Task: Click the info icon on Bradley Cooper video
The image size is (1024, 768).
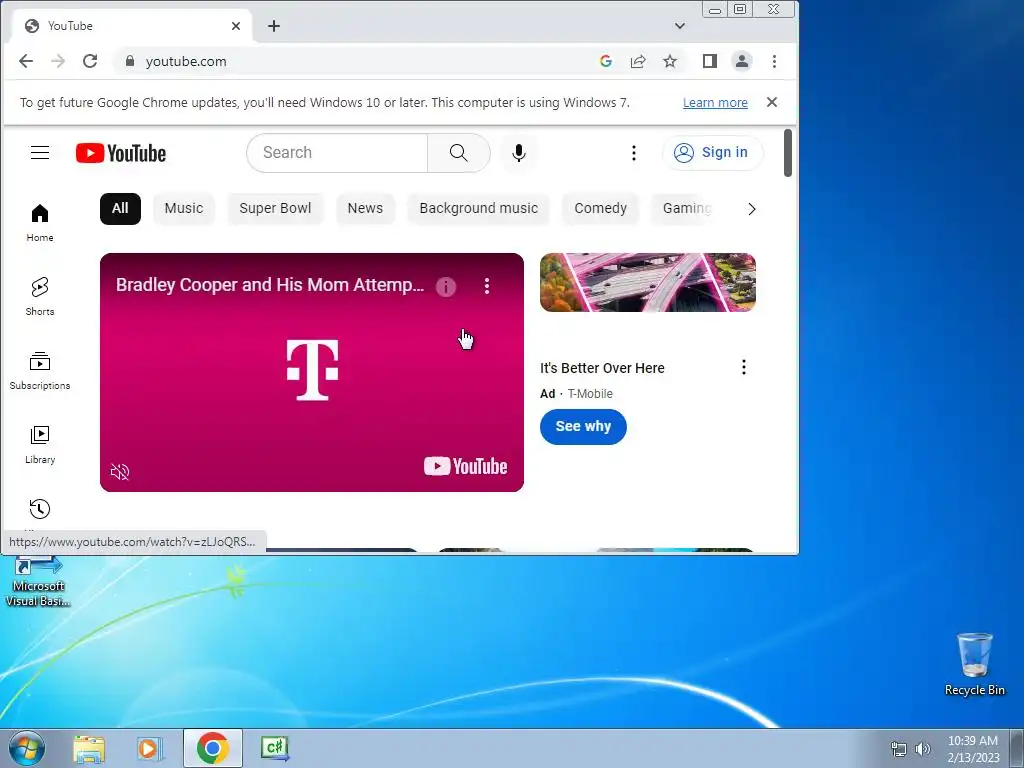Action: pyautogui.click(x=446, y=286)
